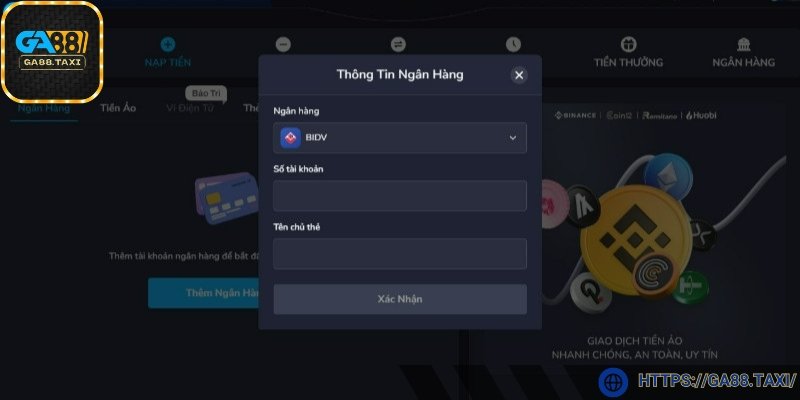This screenshot has height=400, width=800.
Task: Click the minus withdrawal icon
Action: coord(283,44)
